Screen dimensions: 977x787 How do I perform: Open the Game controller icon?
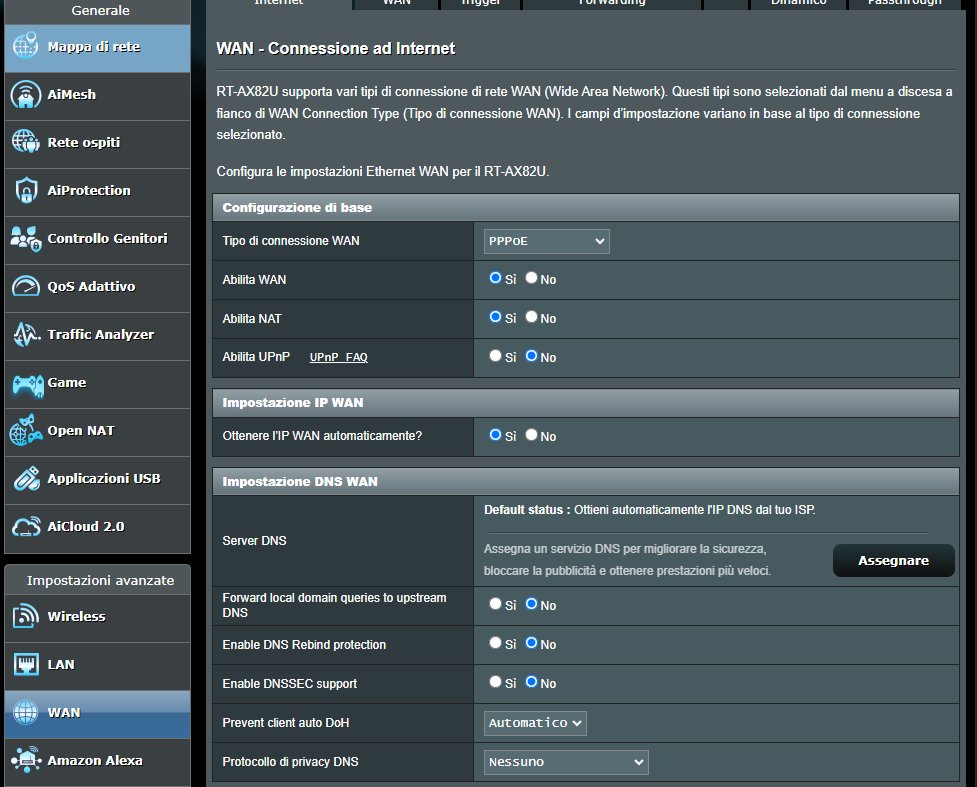pyautogui.click(x=27, y=384)
